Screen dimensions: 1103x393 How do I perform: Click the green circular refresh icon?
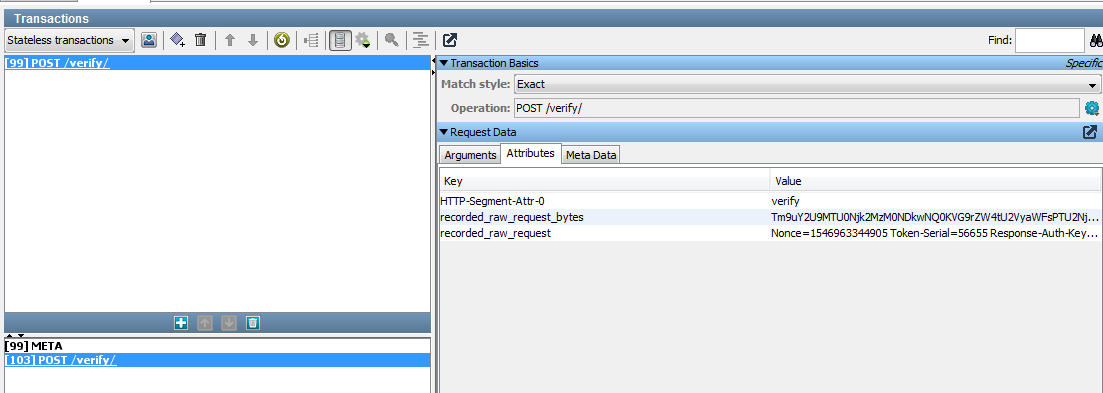coord(281,40)
